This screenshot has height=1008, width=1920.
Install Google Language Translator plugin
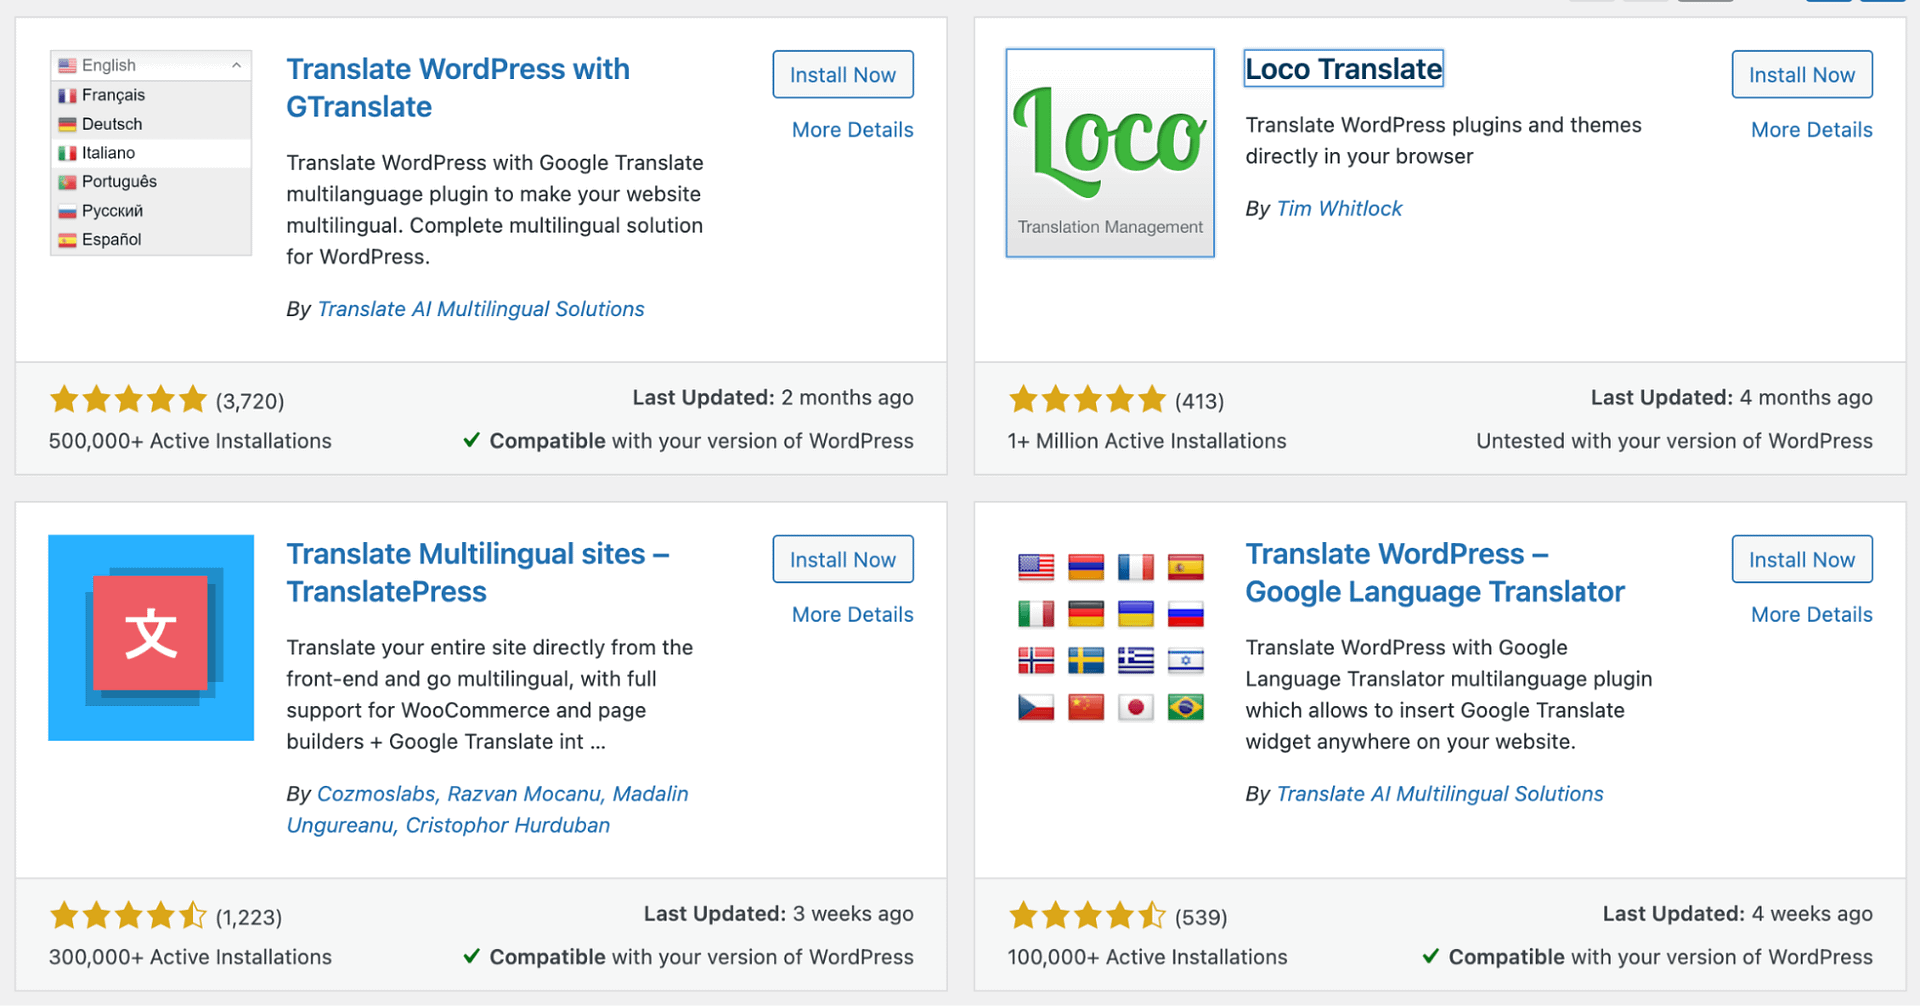(1801, 560)
